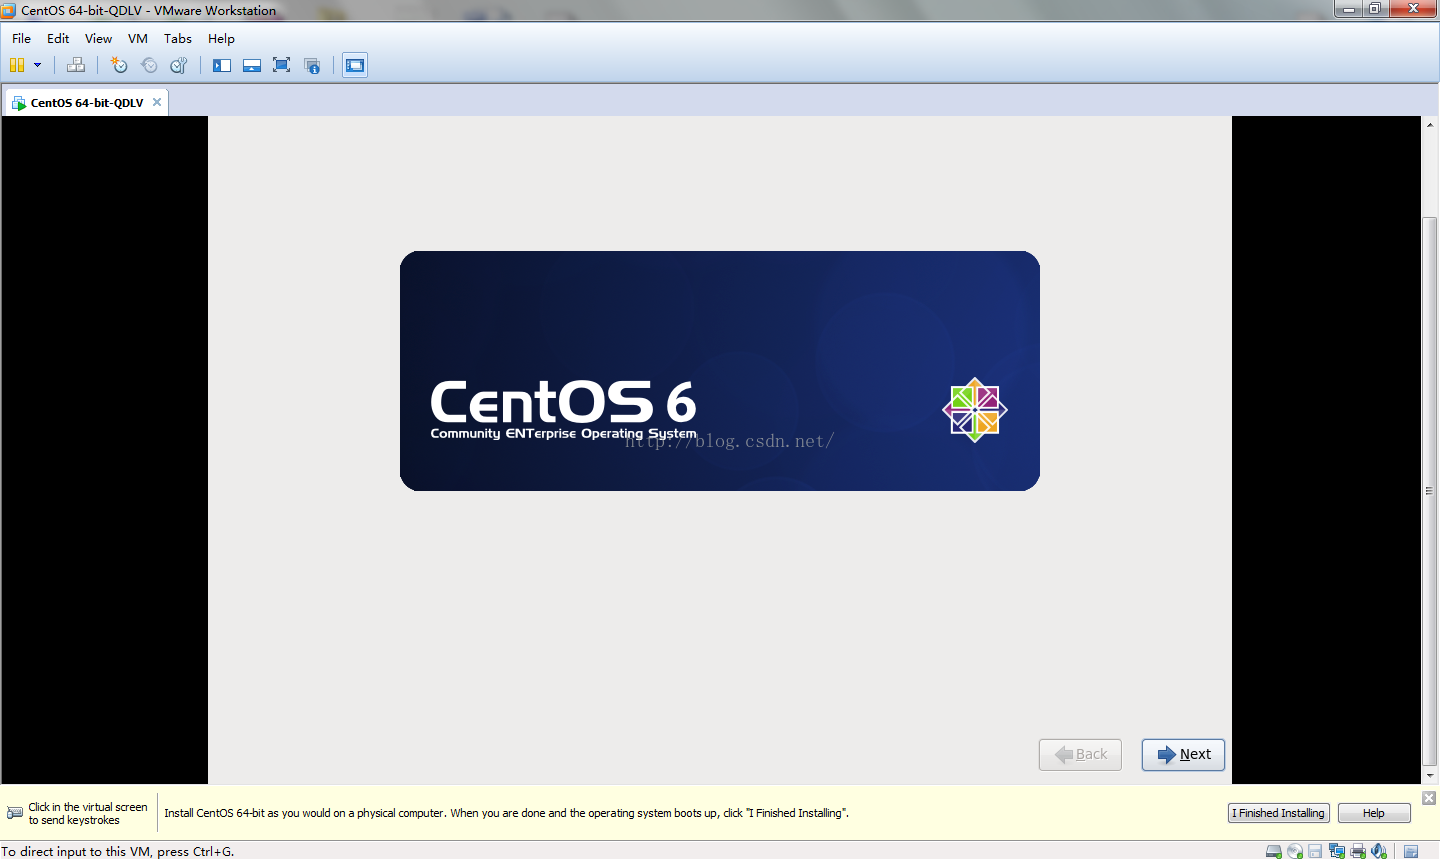Click Help button in the yellow install bar
Image resolution: width=1440 pixels, height=860 pixels.
click(1374, 813)
